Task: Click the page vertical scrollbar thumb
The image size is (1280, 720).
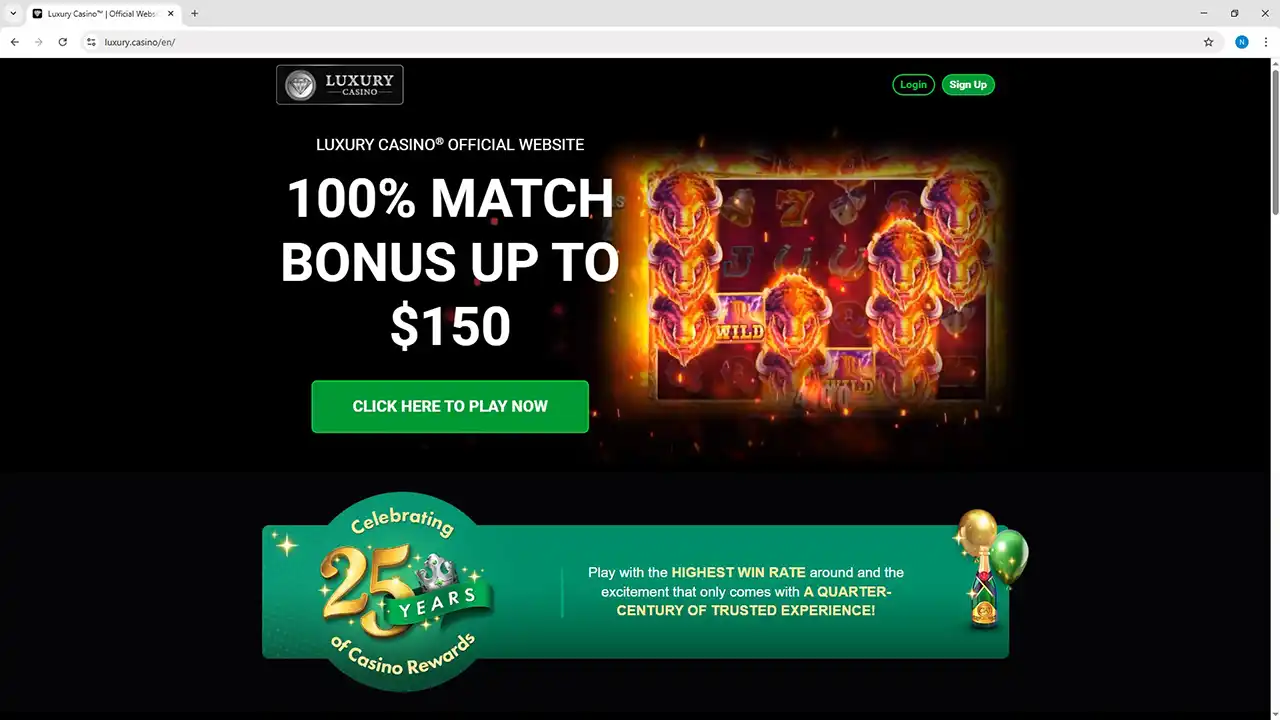Action: pyautogui.click(x=1274, y=140)
